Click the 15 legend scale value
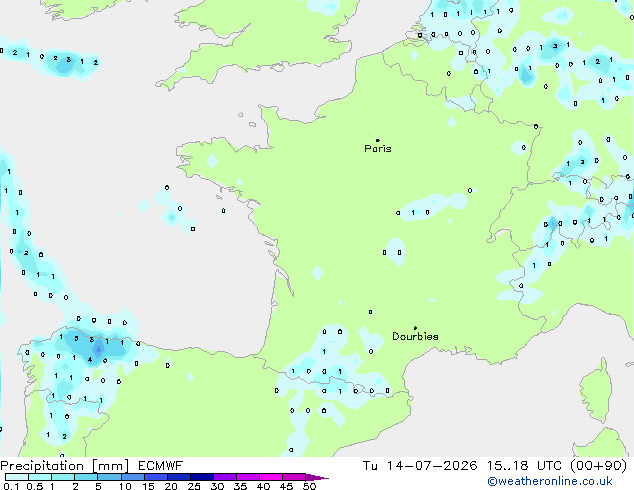Screen dimensions: 634x490 click(x=148, y=486)
